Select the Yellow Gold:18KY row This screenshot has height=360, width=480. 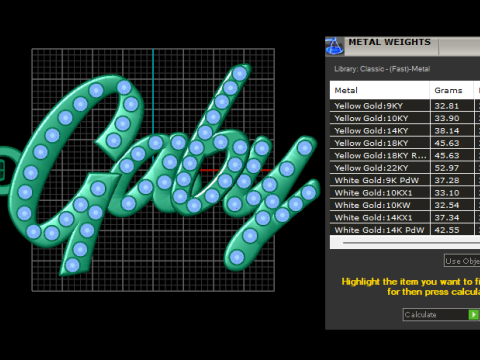tap(405, 143)
